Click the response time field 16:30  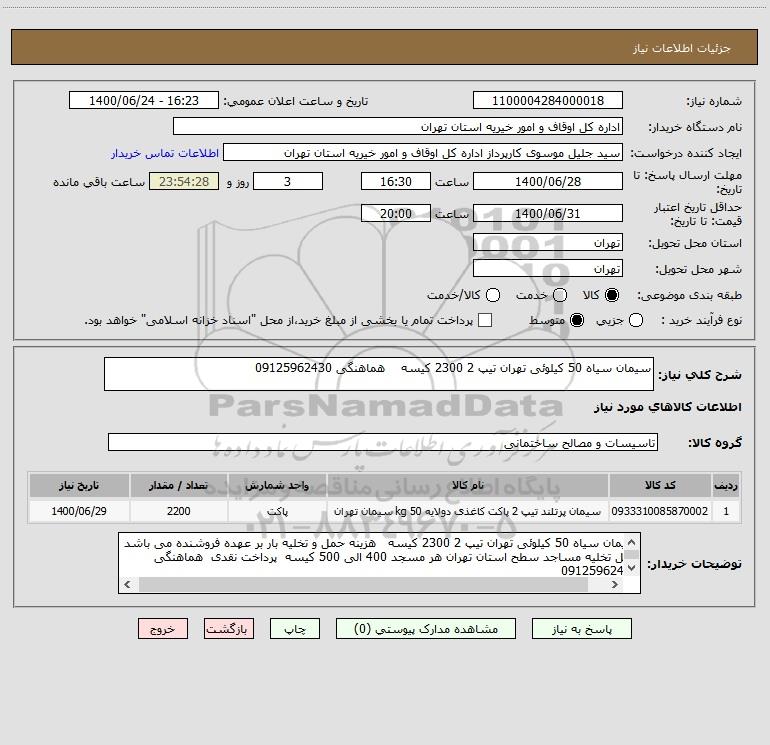coord(396,182)
